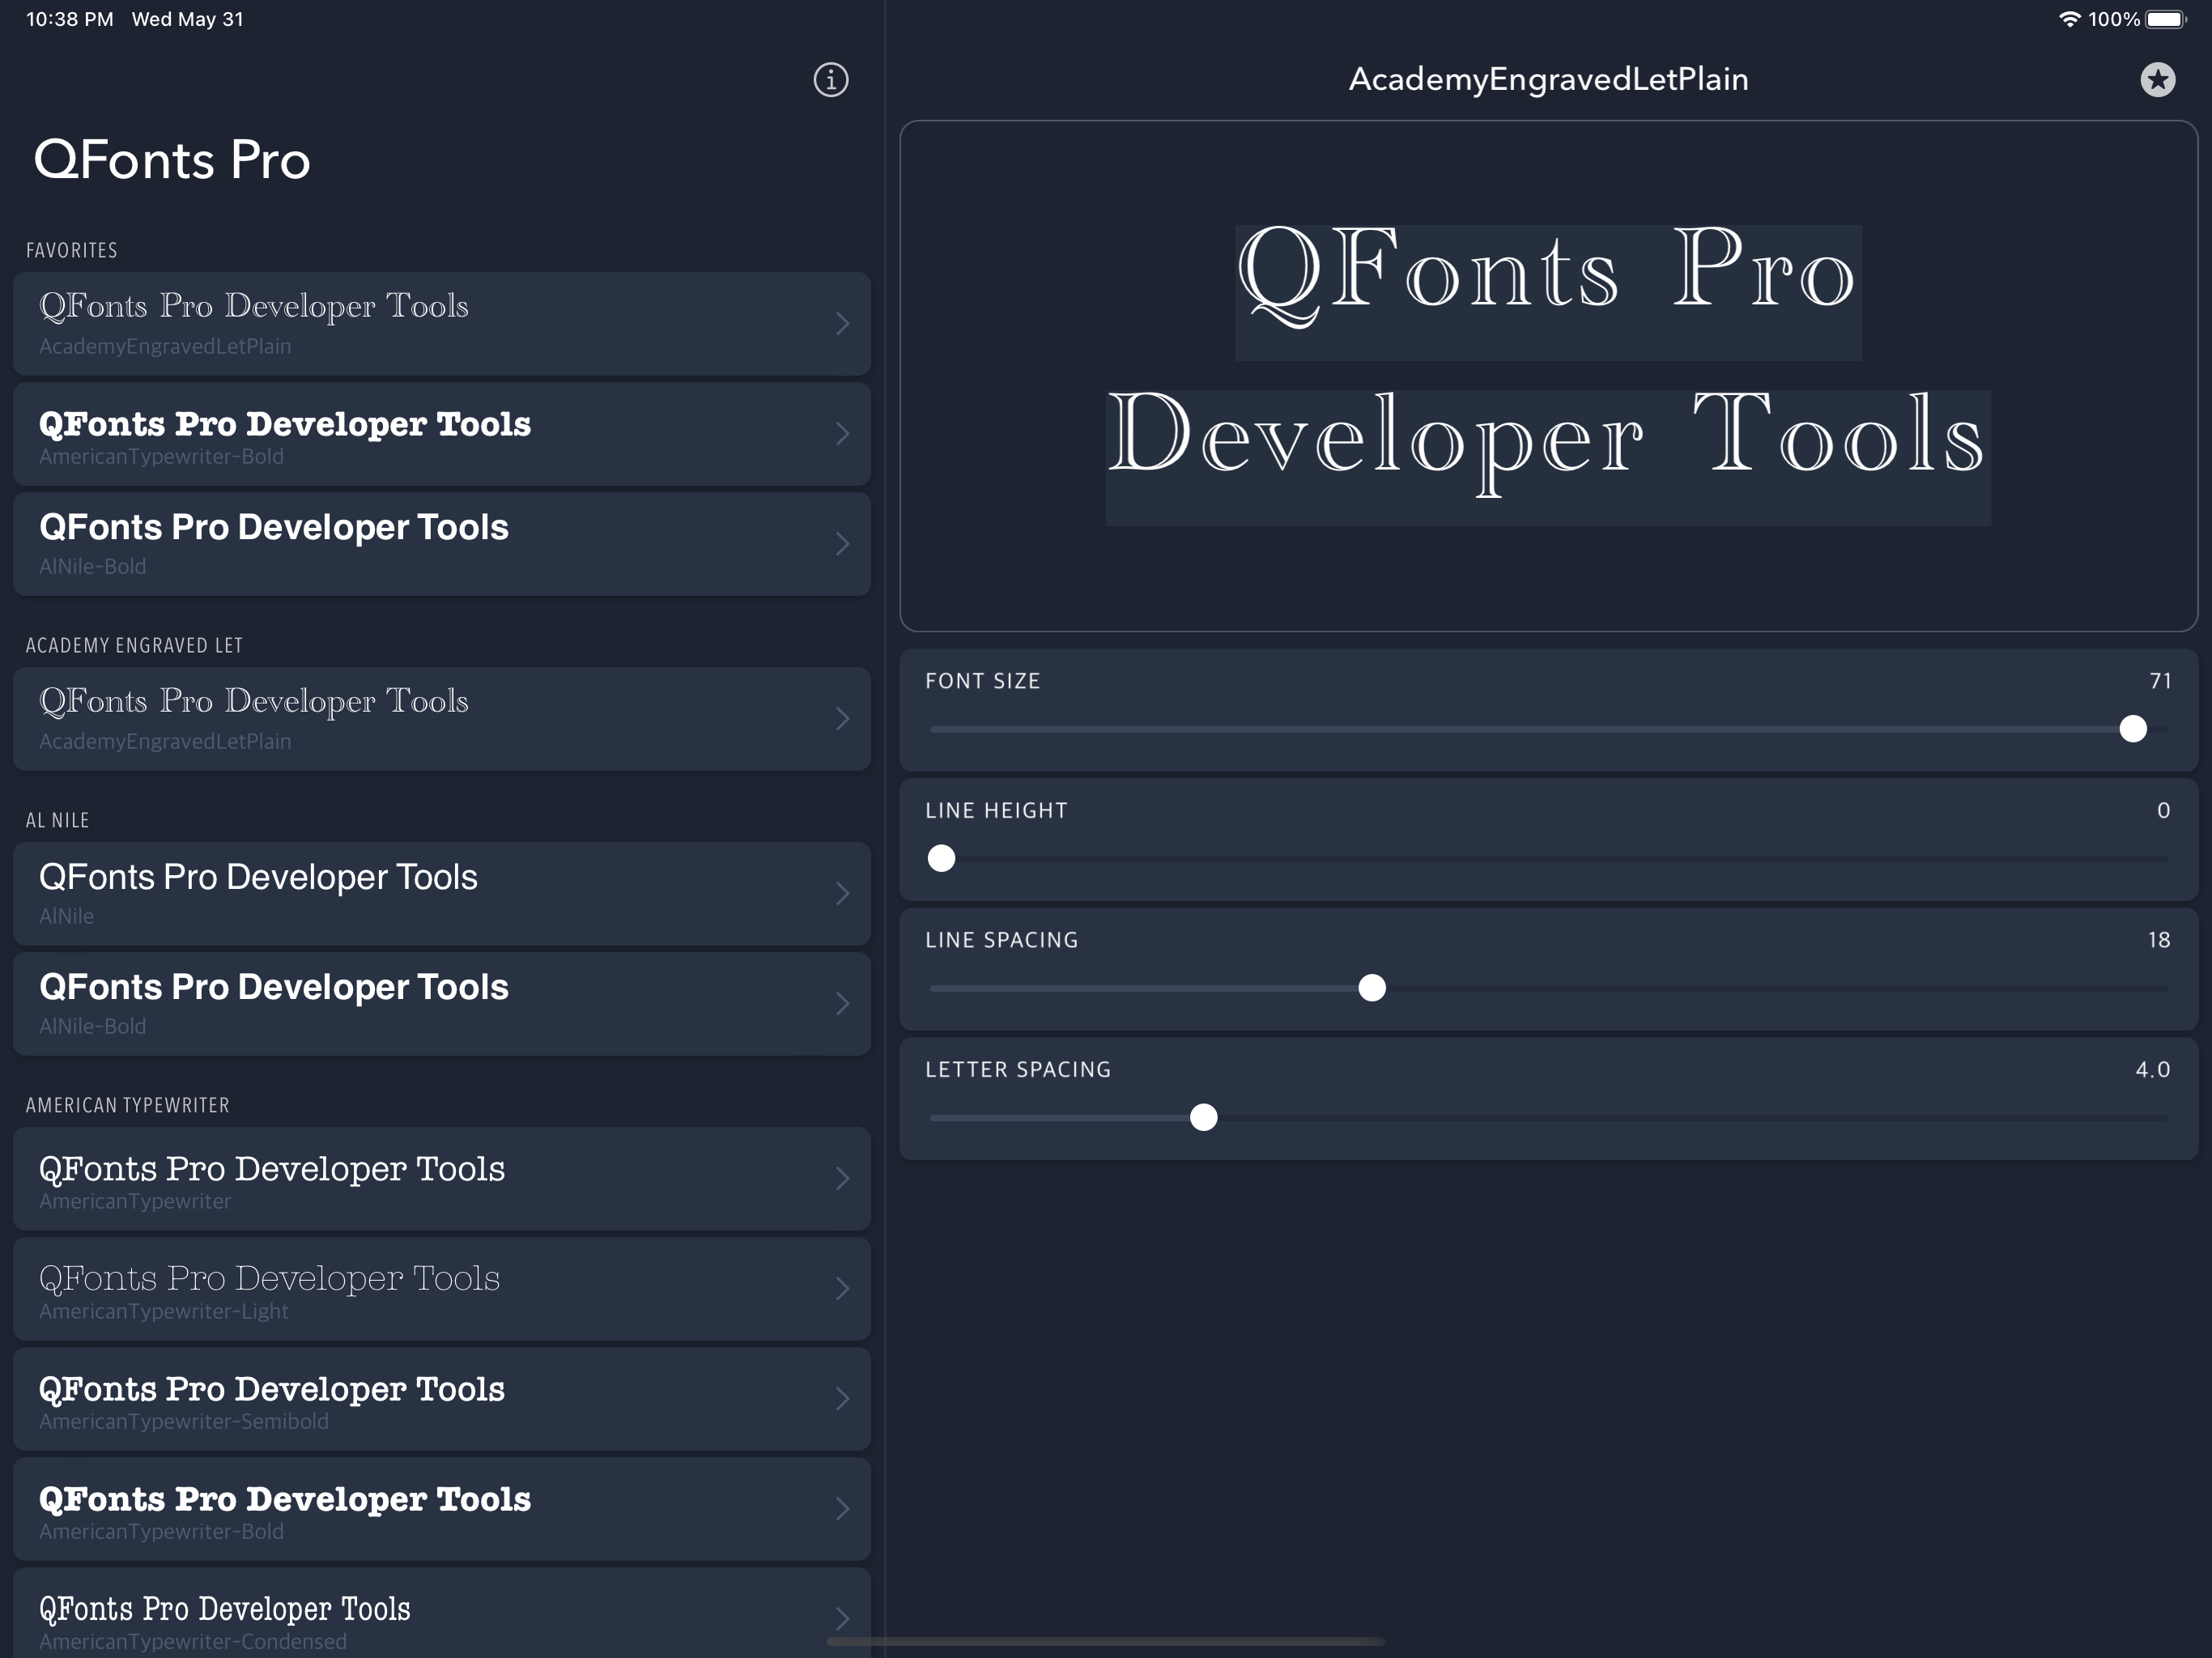Click the AL NILE section header
The image size is (2212, 1658).
pyautogui.click(x=57, y=821)
